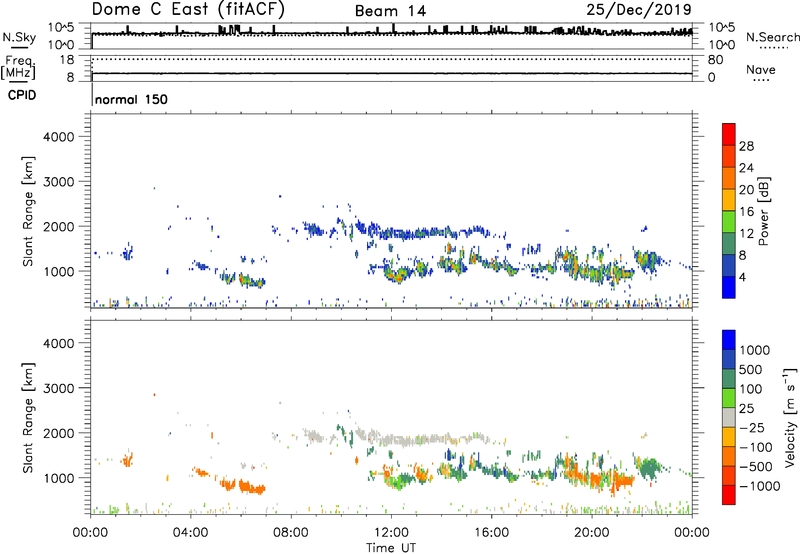Click the '20:00' time axis tick label
800x554 pixels.
click(591, 533)
